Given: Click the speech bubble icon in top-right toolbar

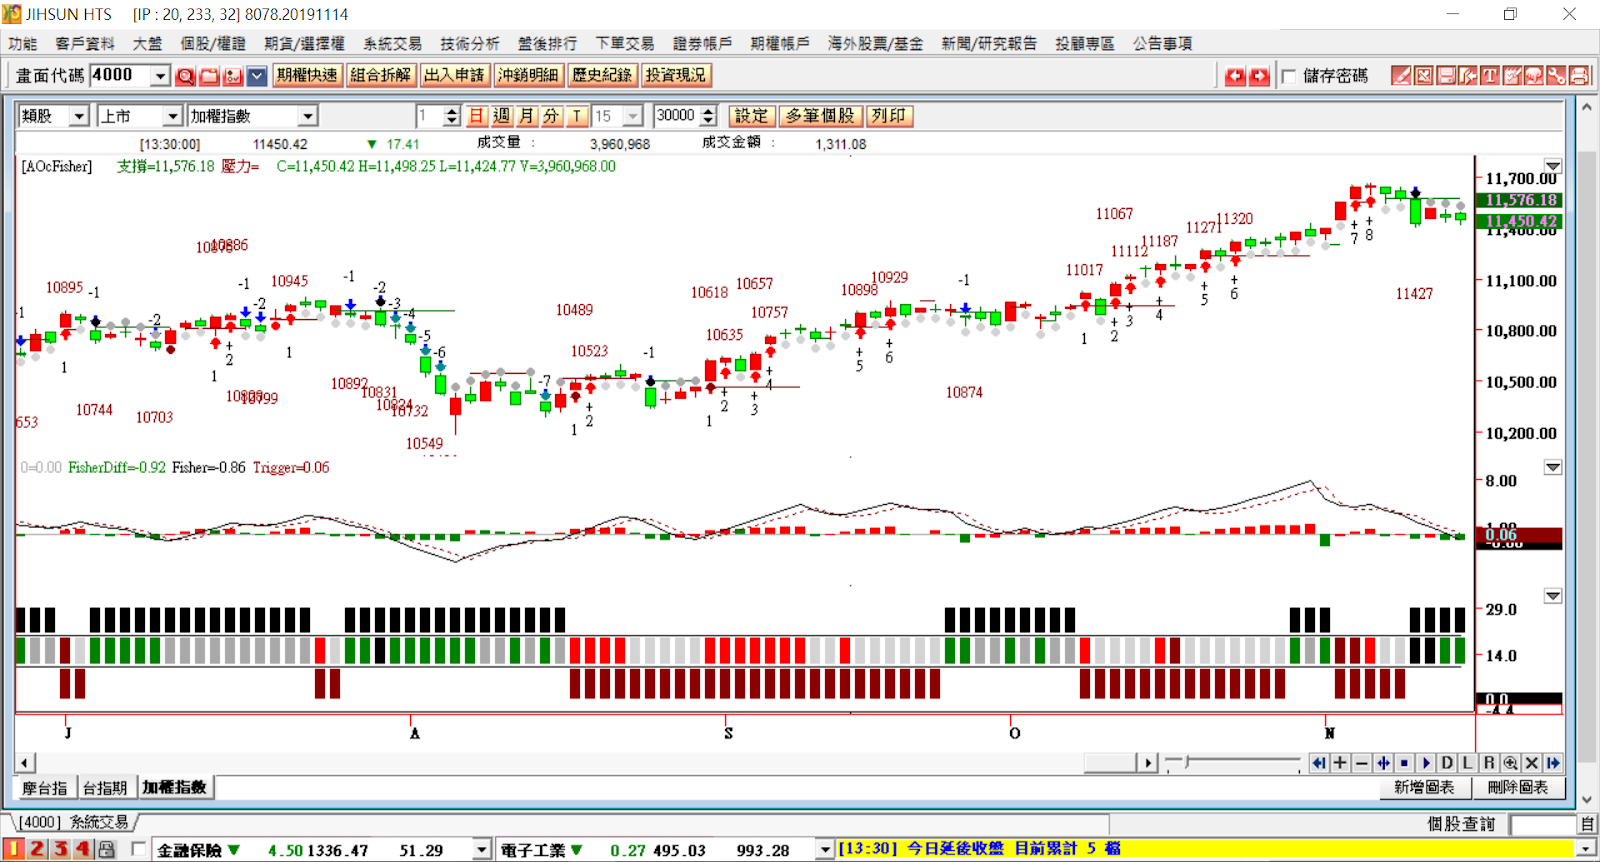Looking at the screenshot, I should [1534, 75].
